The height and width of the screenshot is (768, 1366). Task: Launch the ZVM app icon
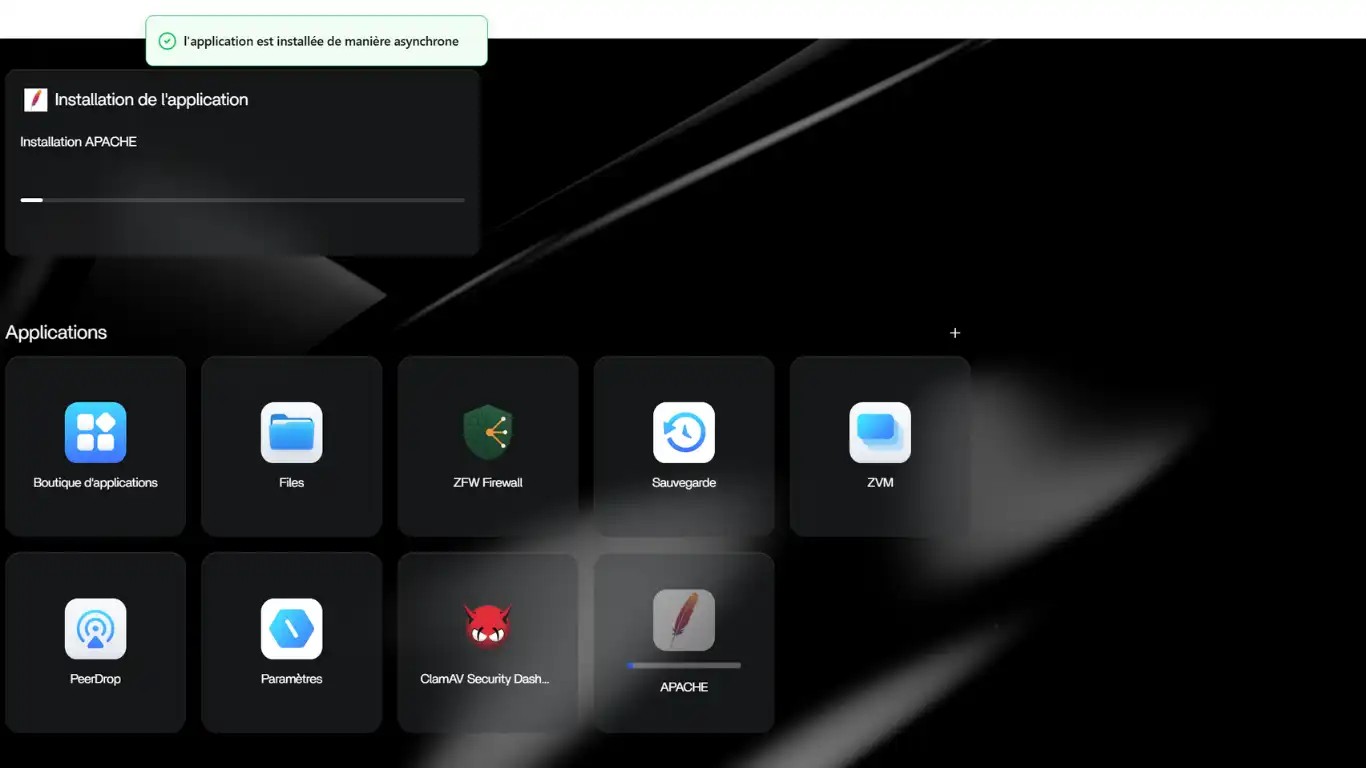click(x=880, y=432)
